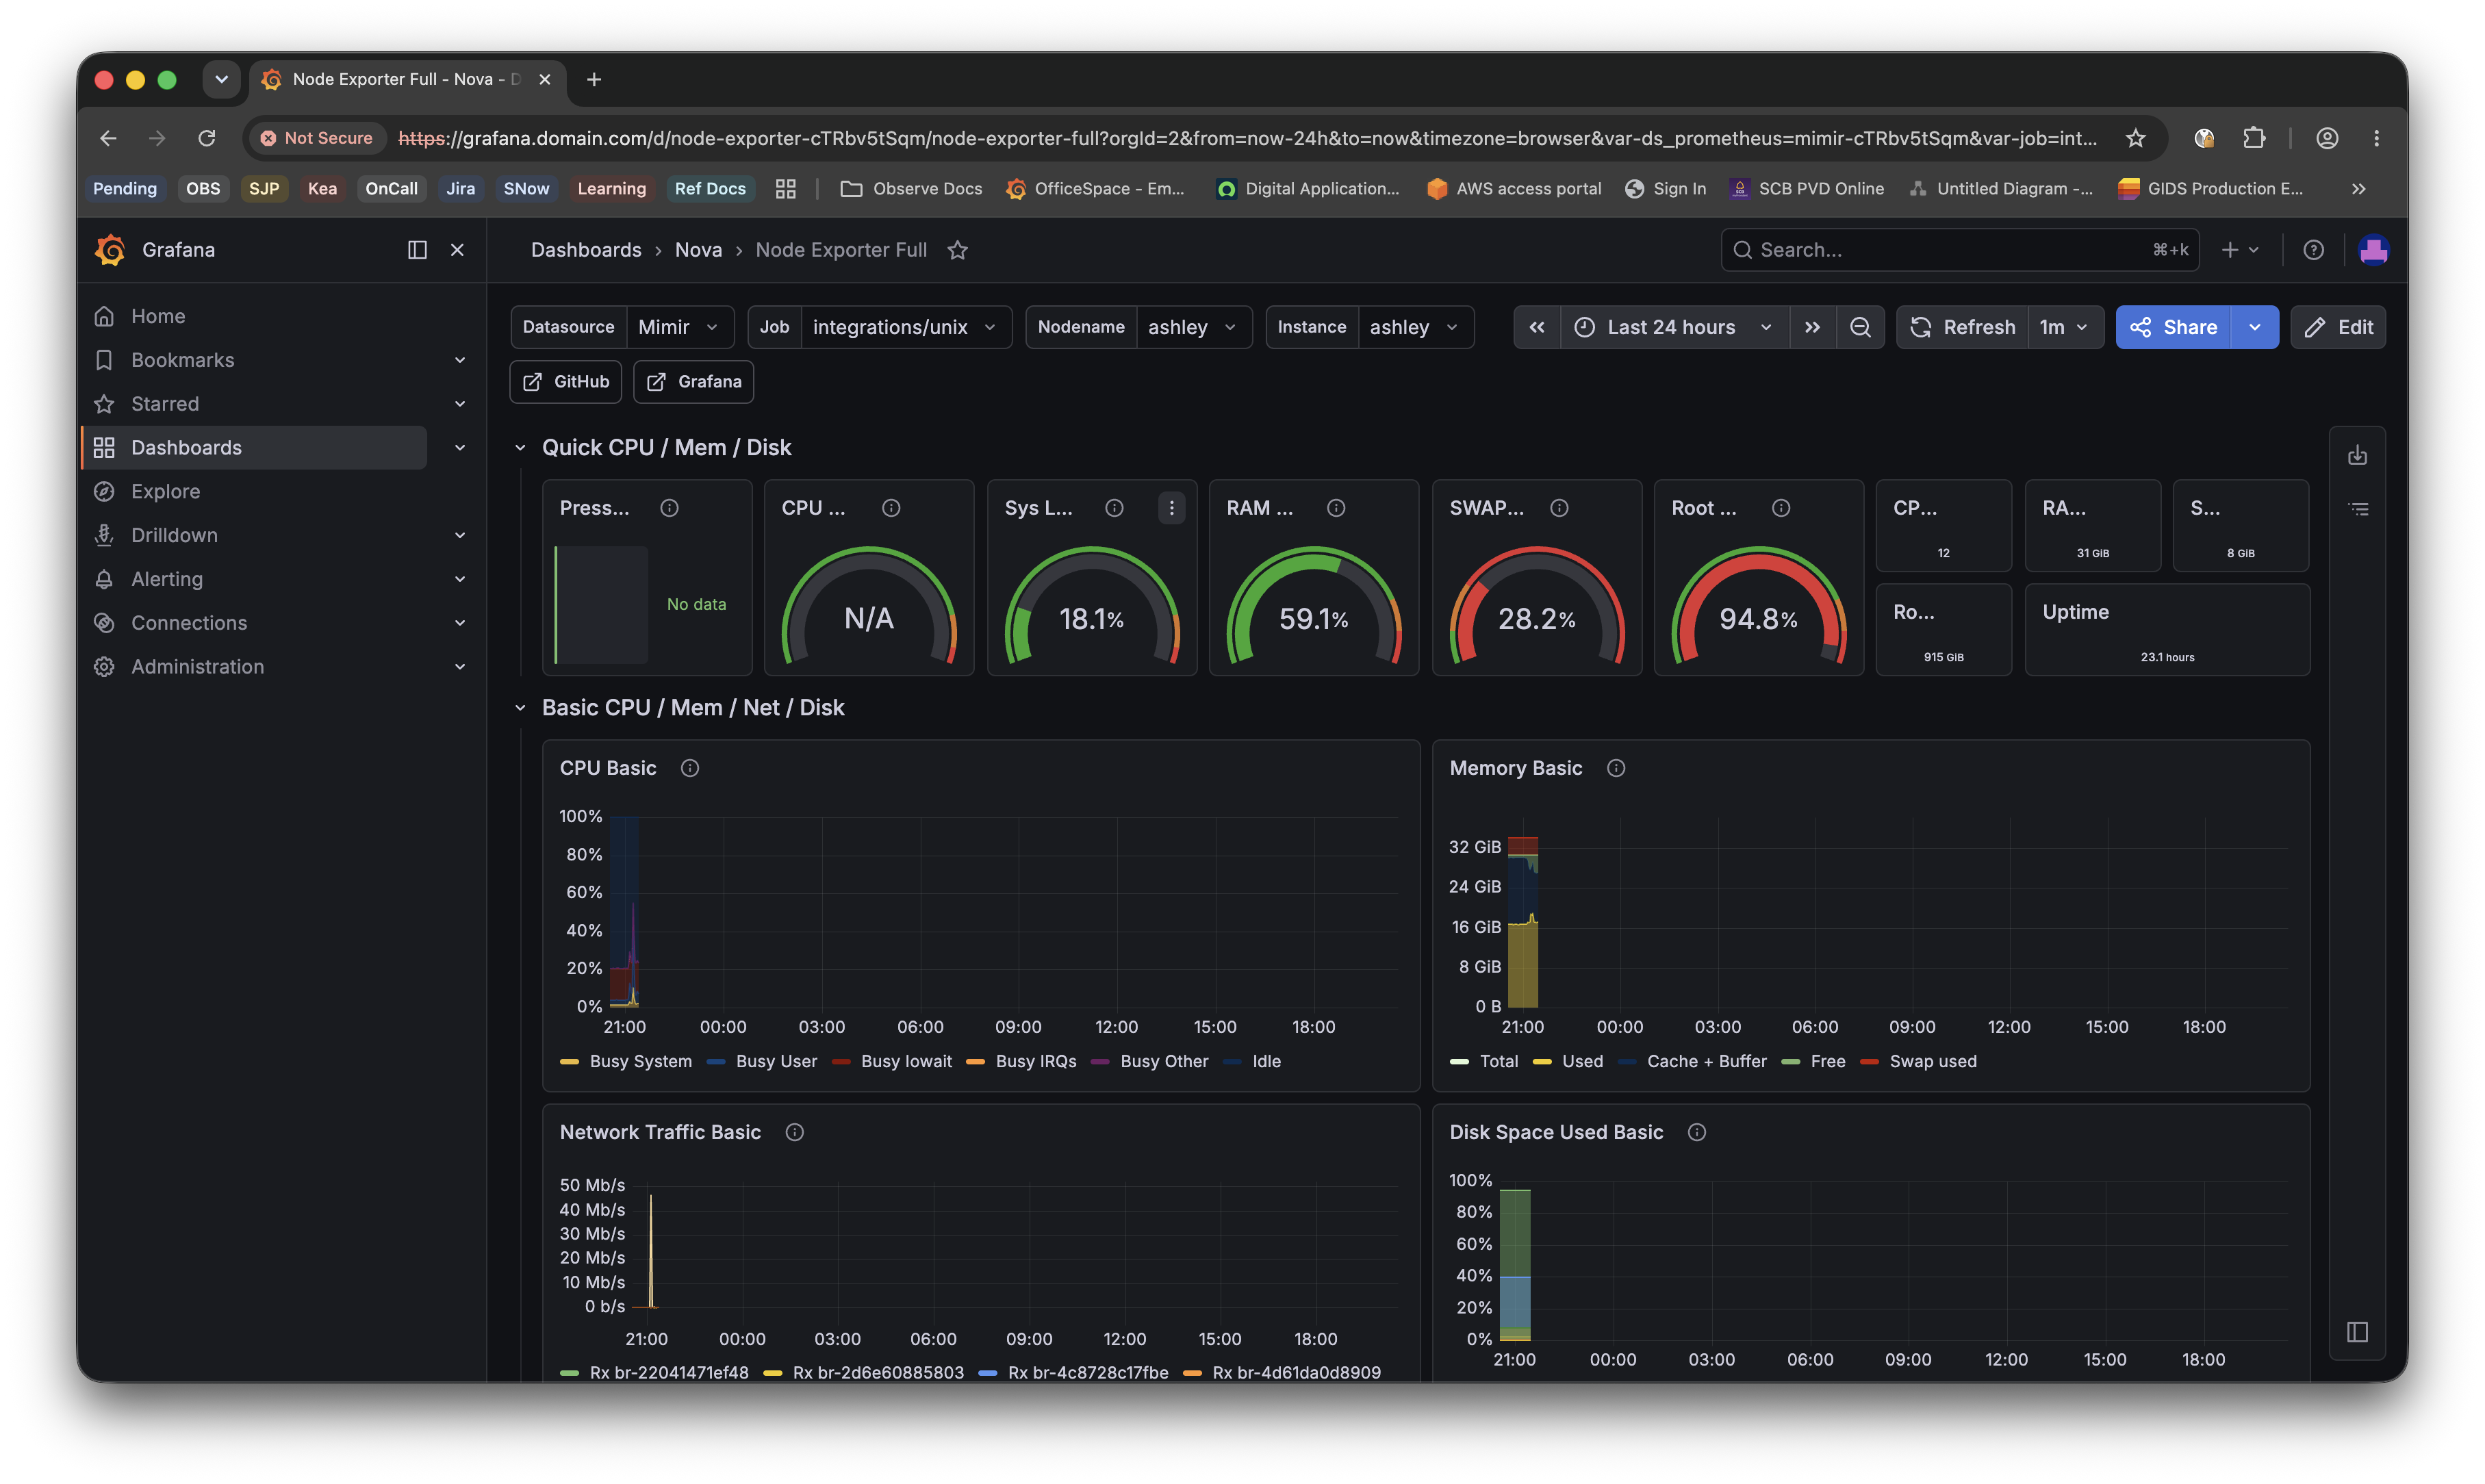2485x1484 pixels.
Task: Undock the sidebar menu with dock icon
Action: point(417,250)
